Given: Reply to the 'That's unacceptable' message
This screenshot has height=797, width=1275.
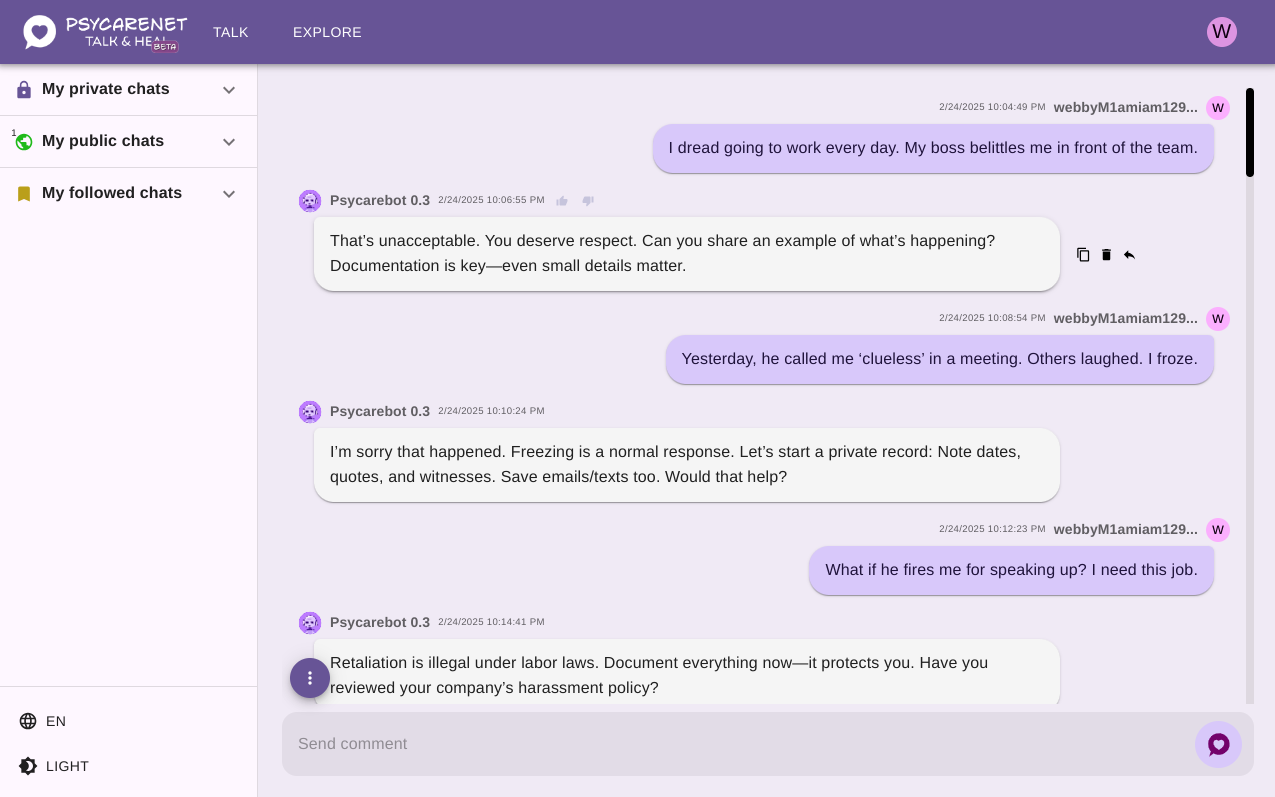Looking at the screenshot, I should point(1129,255).
